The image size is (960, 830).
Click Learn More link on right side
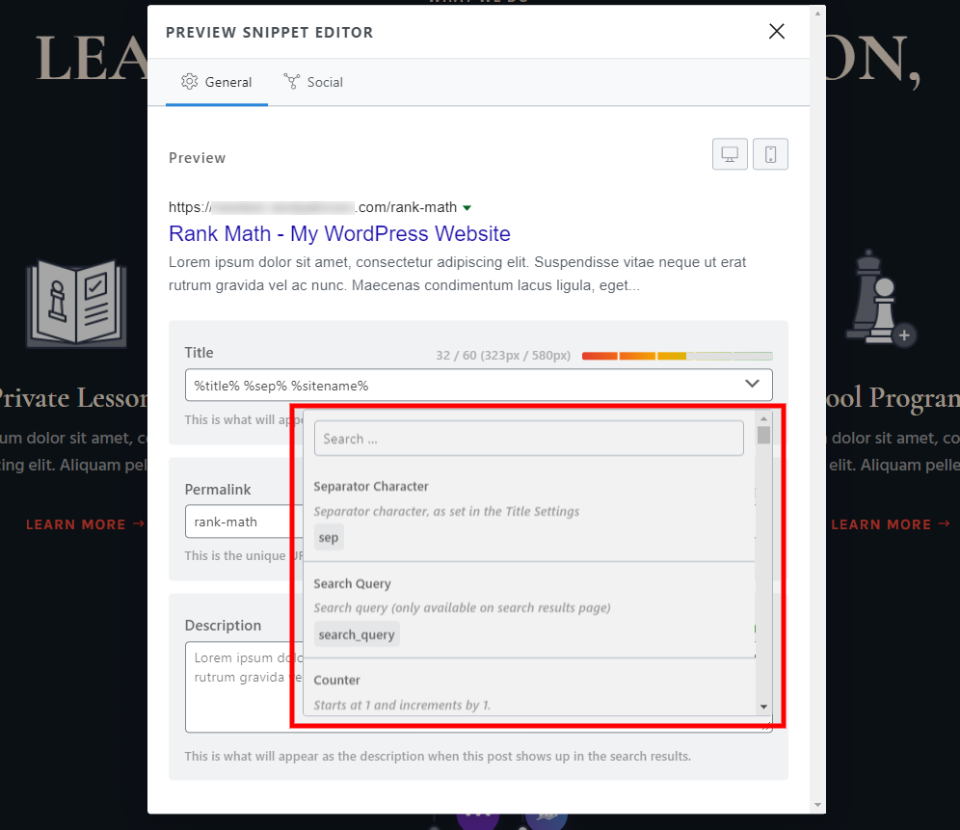pos(890,524)
